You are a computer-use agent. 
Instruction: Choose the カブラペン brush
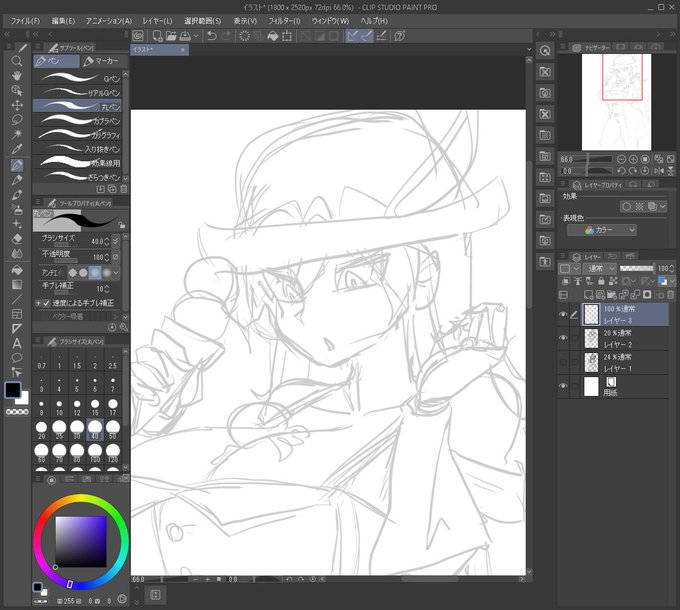click(77, 121)
